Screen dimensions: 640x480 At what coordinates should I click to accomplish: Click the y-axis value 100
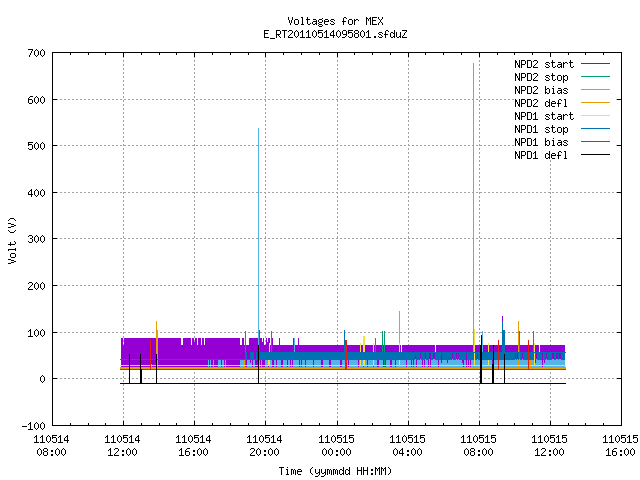[x=36, y=333]
